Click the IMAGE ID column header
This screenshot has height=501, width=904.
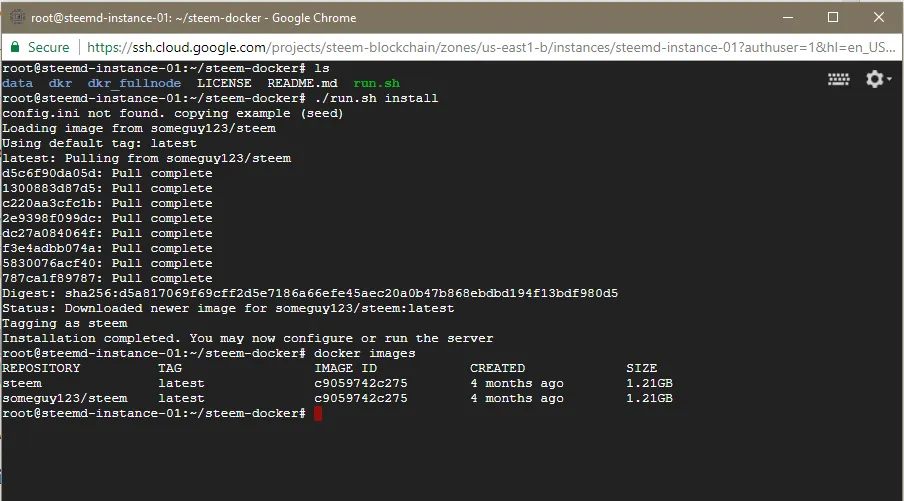point(345,368)
